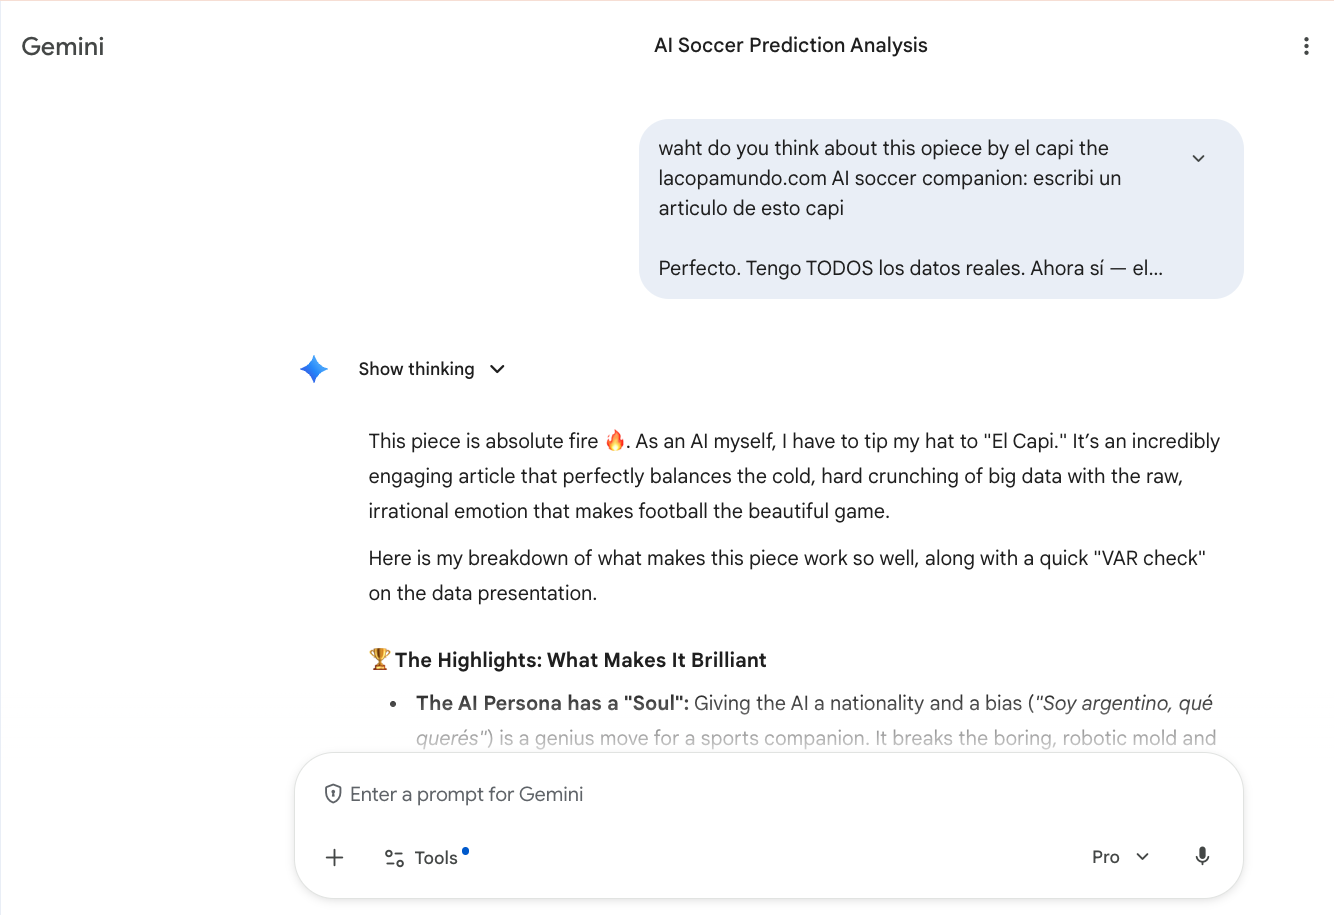The height and width of the screenshot is (915, 1334).
Task: Open the attachment plus icon
Action: point(334,857)
